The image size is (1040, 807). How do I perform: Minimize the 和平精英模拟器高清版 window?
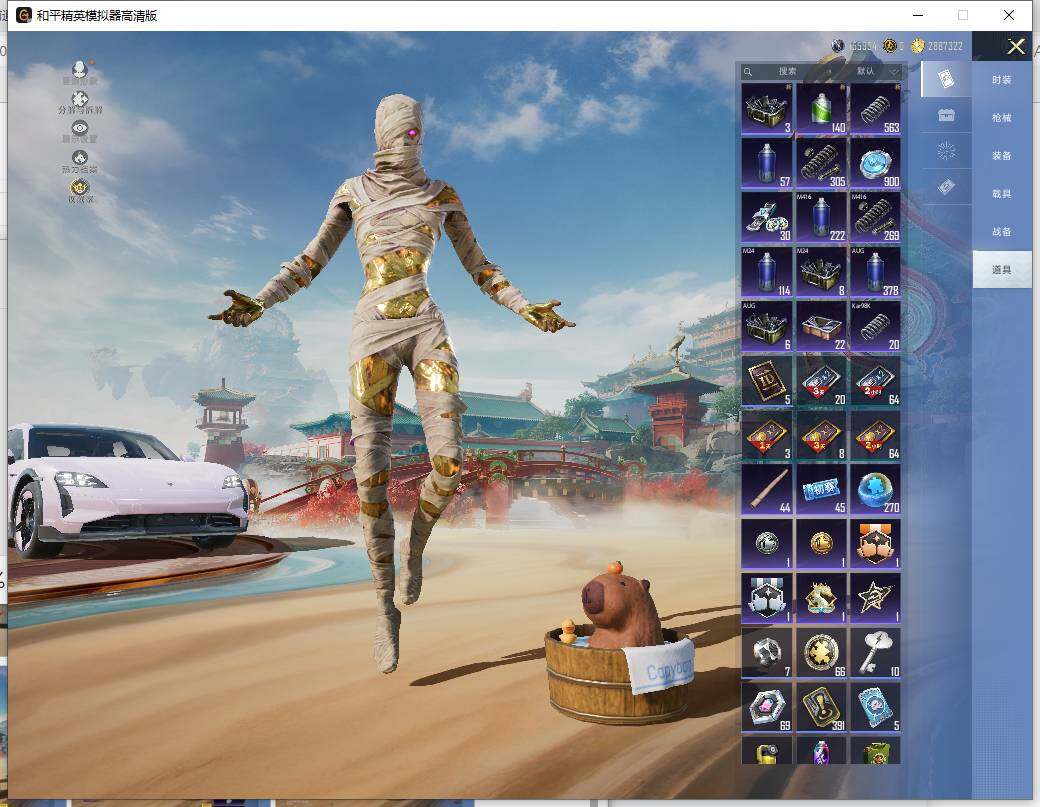point(918,15)
